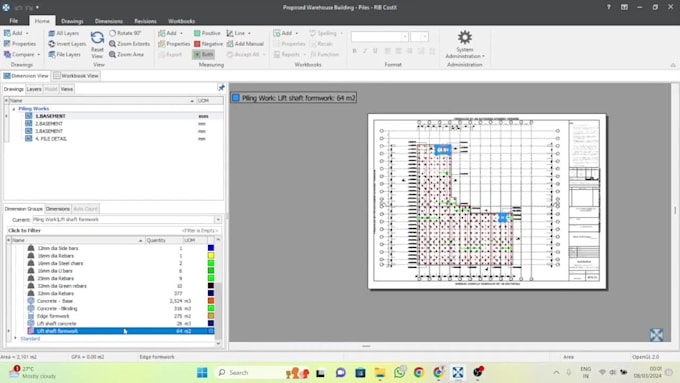Switch to the Drawings ribbon tab
The width and height of the screenshot is (680, 383).
click(72, 21)
